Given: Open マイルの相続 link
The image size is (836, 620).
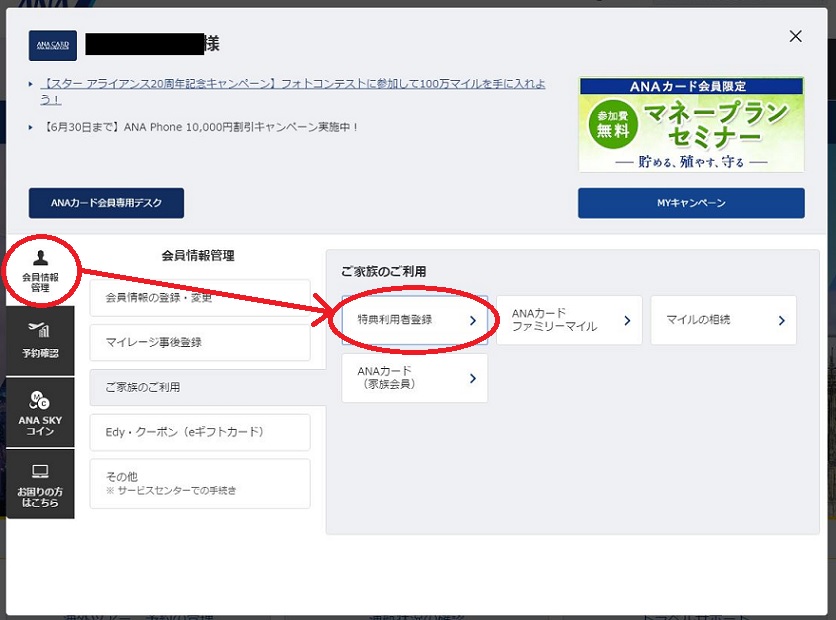Looking at the screenshot, I should 724,320.
